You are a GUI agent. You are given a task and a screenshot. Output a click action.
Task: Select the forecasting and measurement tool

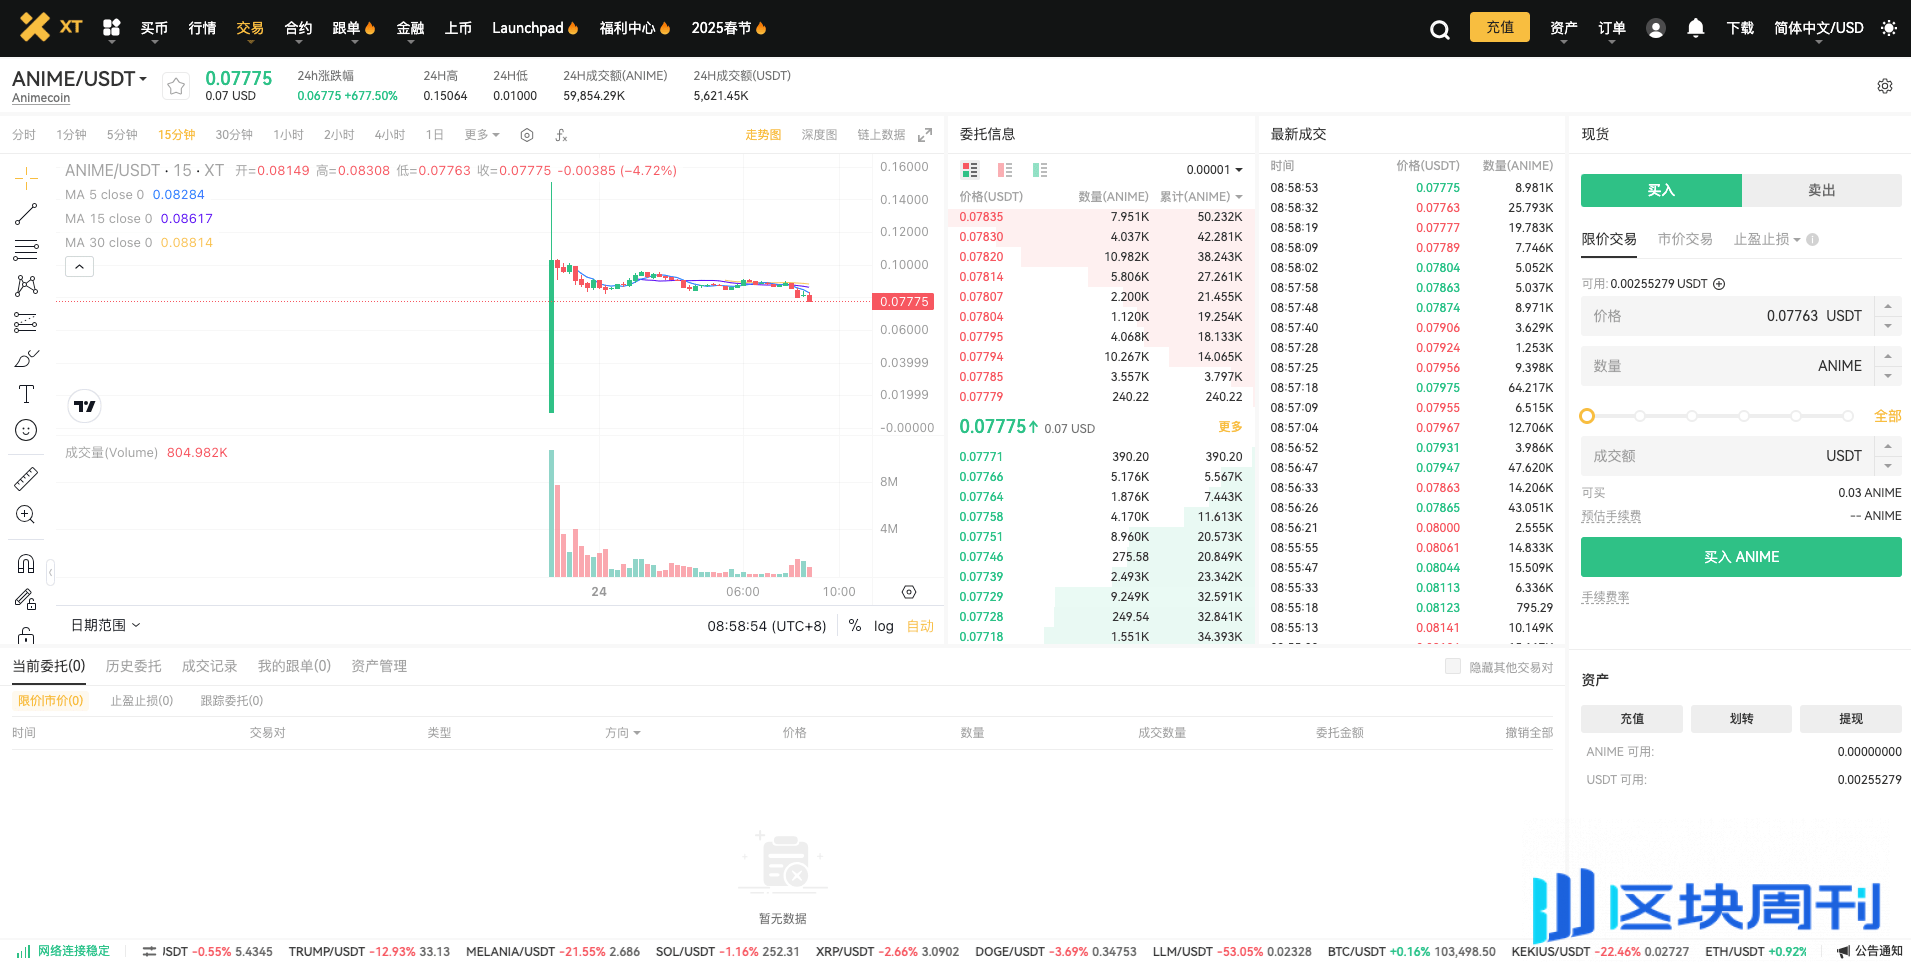[x=26, y=322]
